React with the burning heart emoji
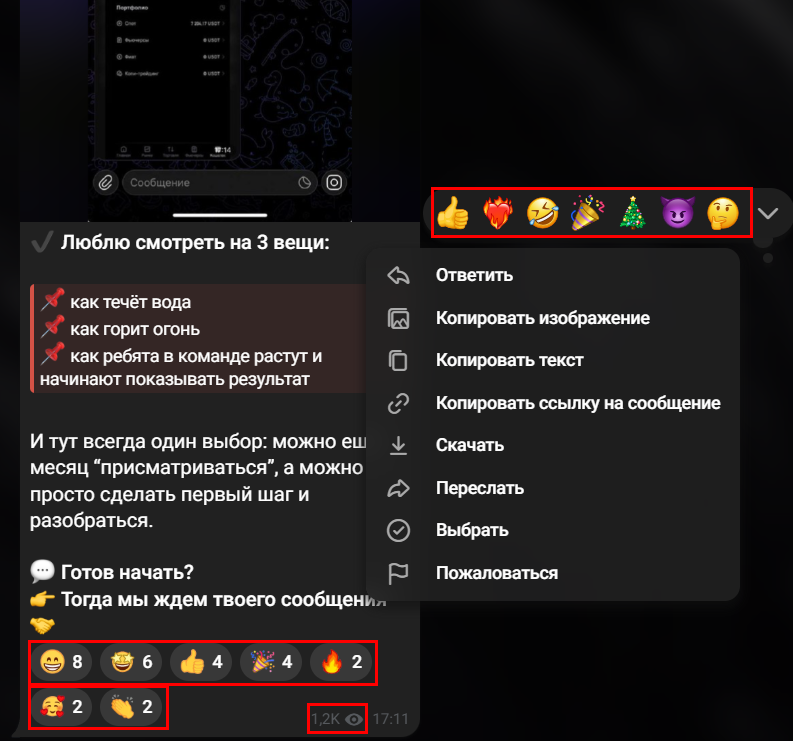 [x=498, y=213]
